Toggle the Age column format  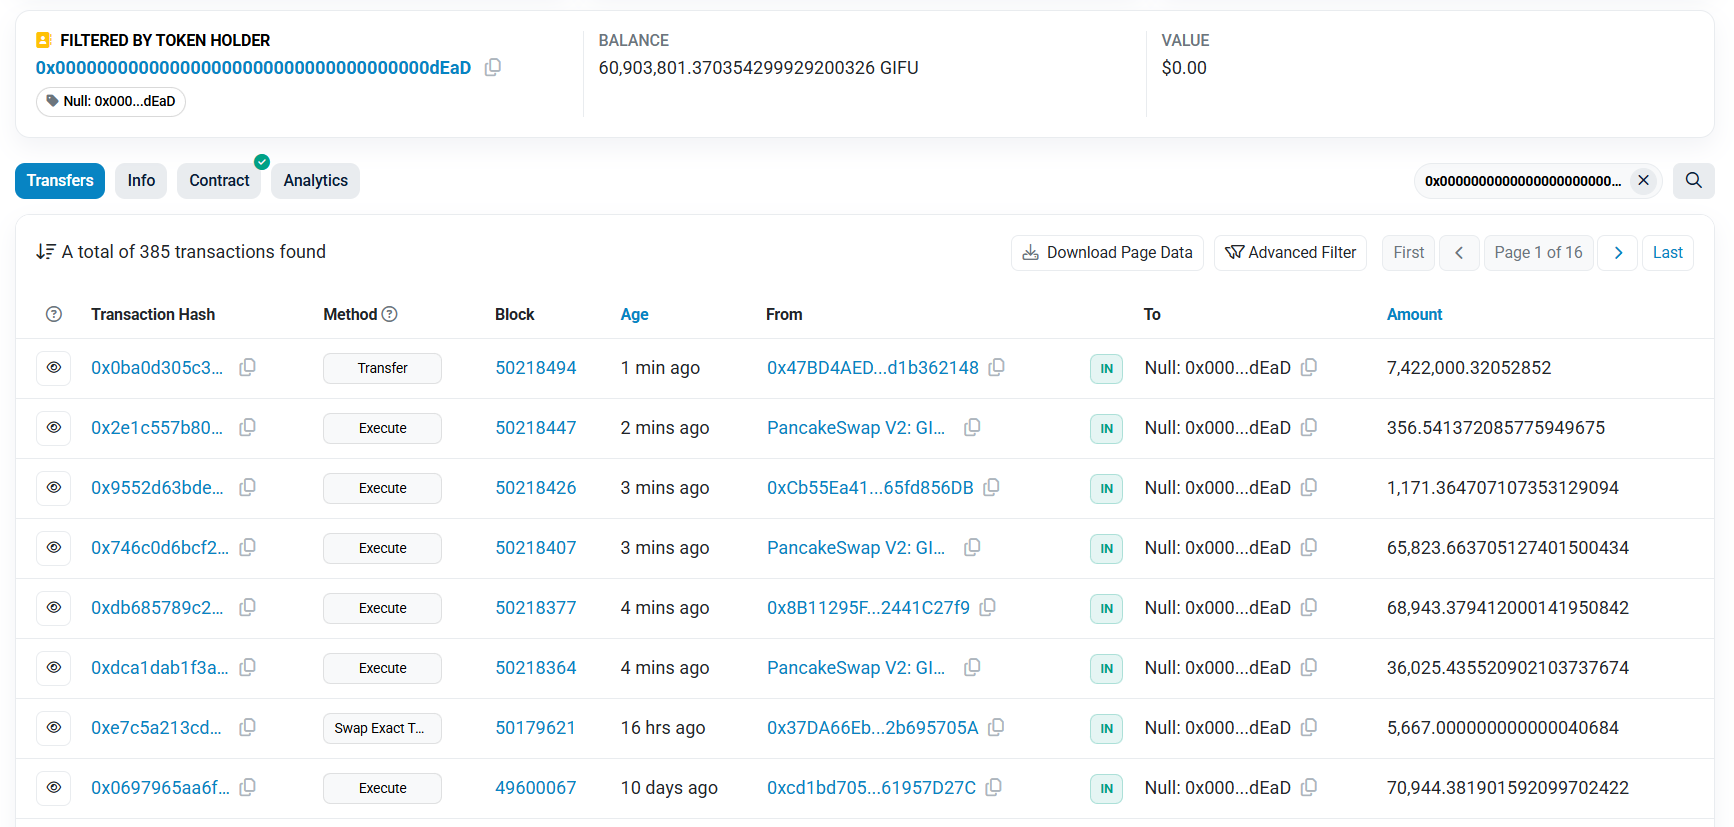click(634, 314)
